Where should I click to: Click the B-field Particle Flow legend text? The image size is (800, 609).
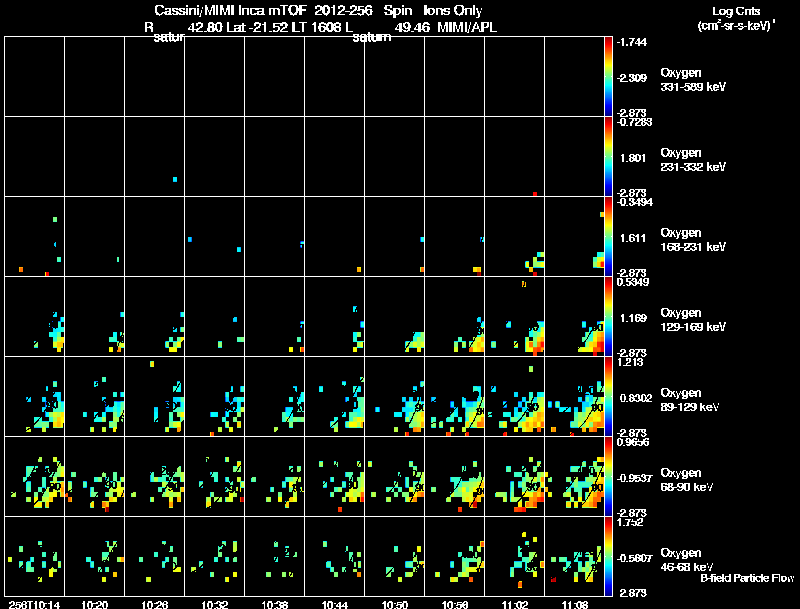[747, 578]
